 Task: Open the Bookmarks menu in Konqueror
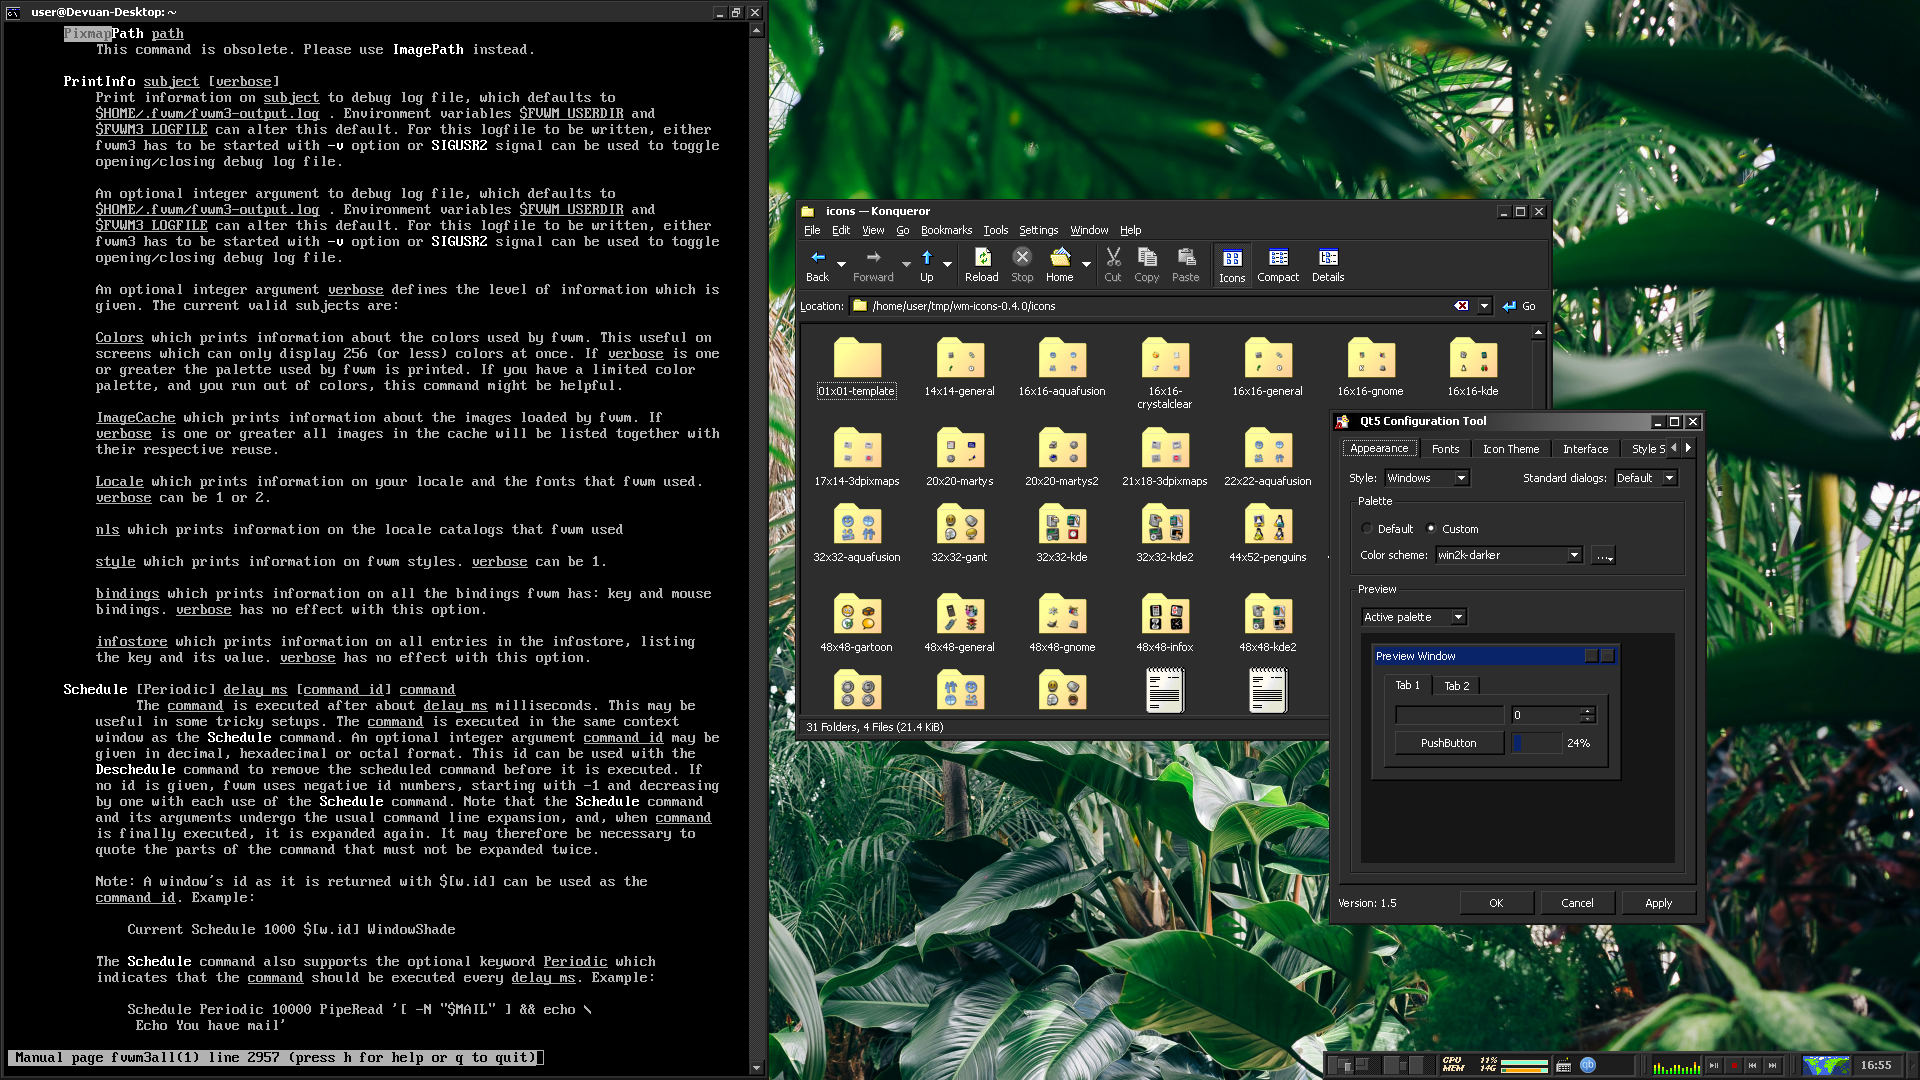pos(946,230)
